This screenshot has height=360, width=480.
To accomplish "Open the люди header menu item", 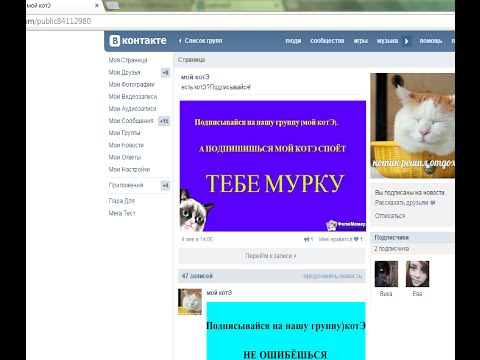I will [x=293, y=41].
